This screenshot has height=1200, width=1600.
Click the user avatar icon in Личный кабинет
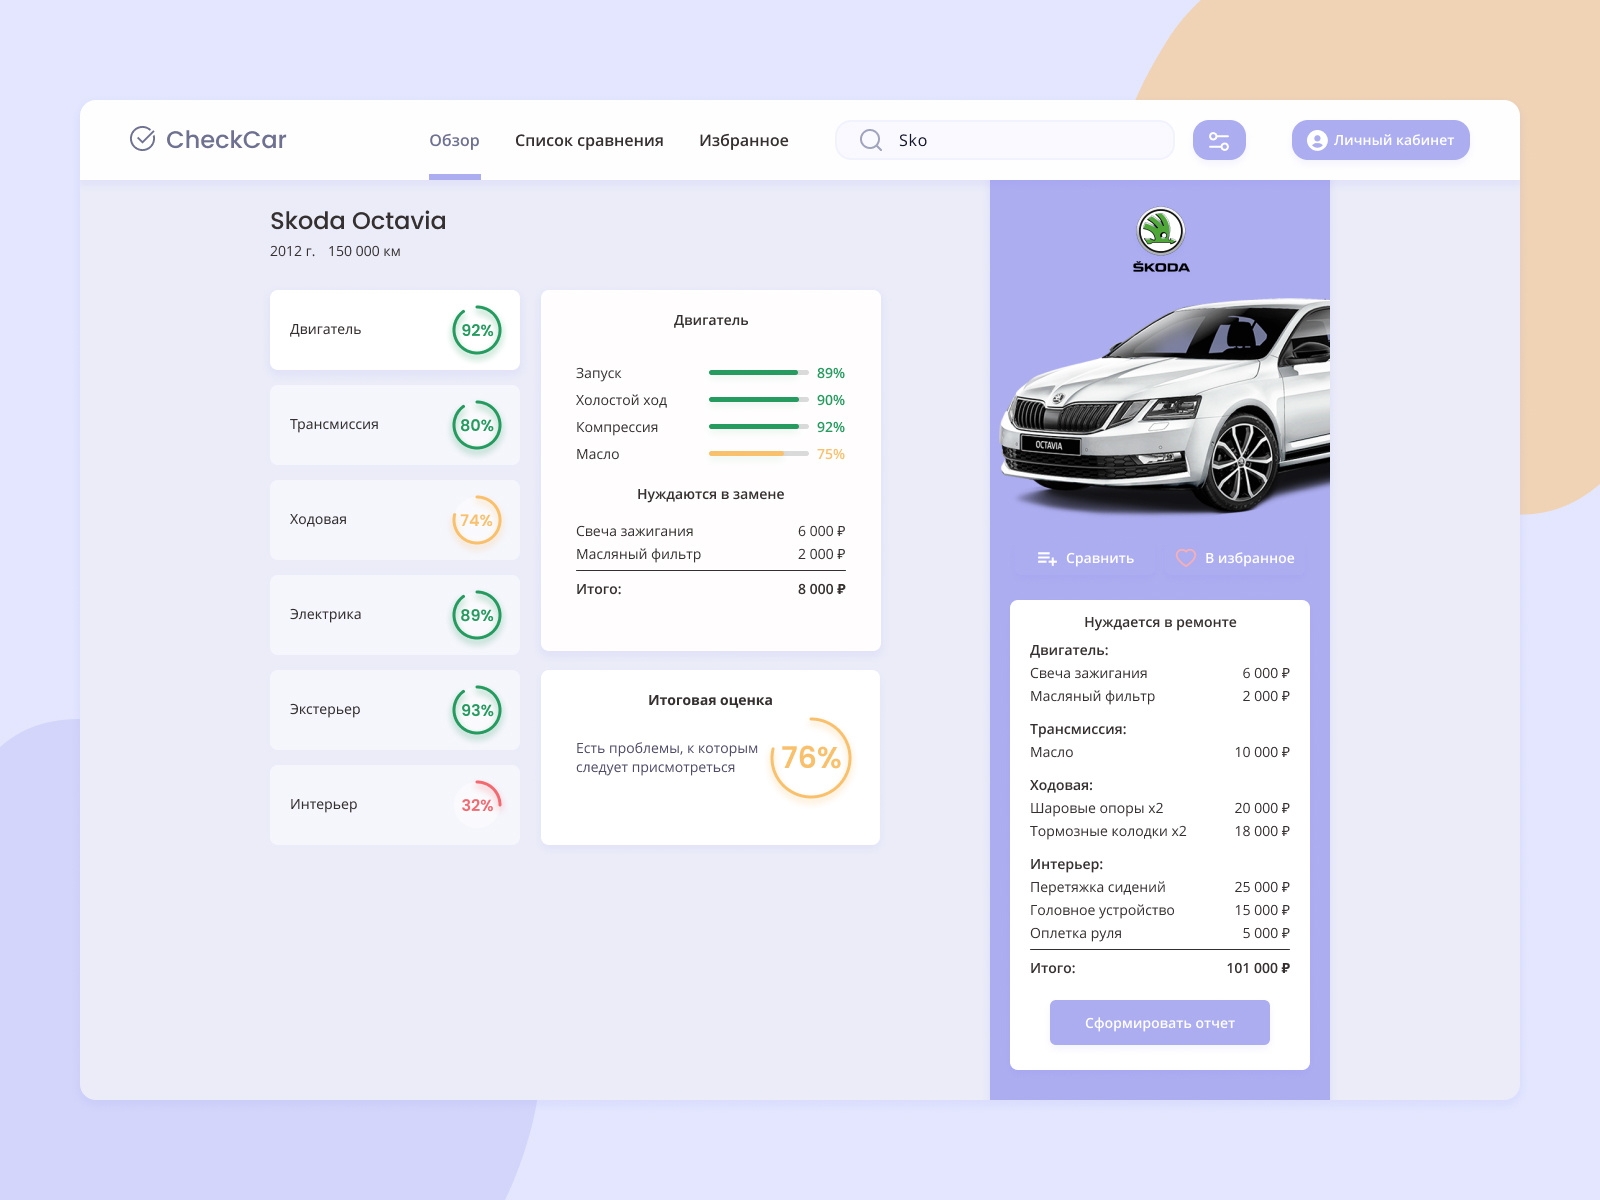click(x=1317, y=140)
